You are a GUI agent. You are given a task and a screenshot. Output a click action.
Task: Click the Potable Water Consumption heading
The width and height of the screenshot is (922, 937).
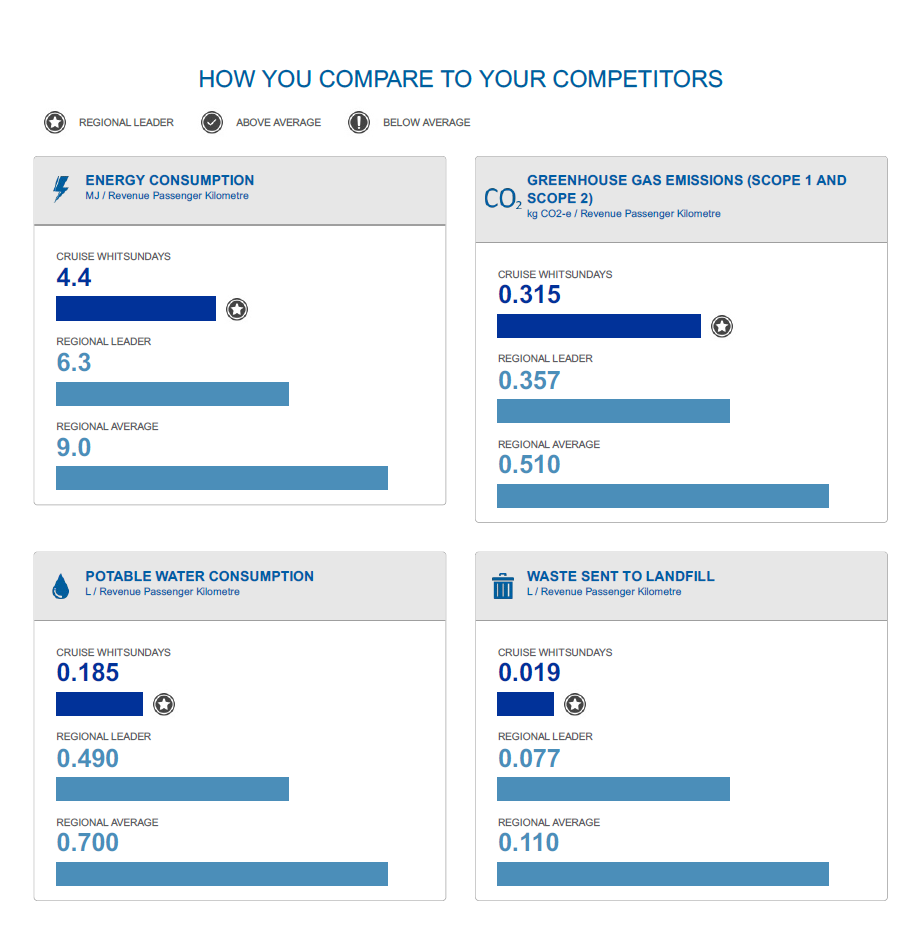coord(199,576)
